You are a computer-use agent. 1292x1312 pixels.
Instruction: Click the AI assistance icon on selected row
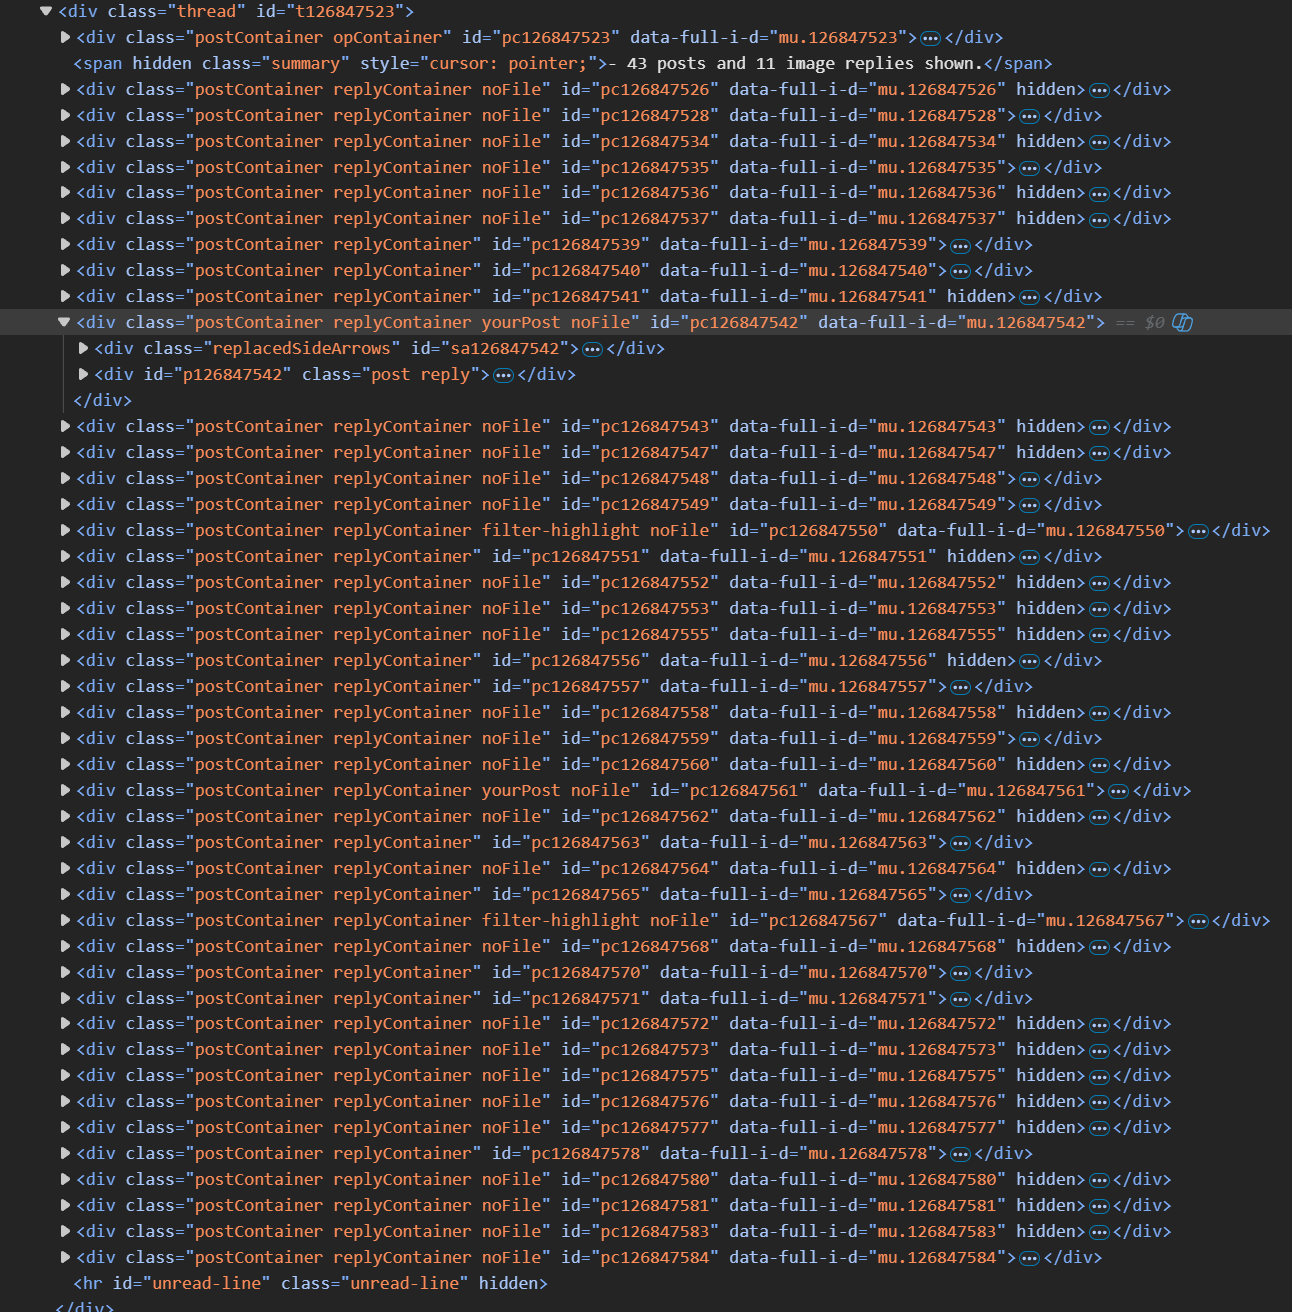coord(1182,323)
